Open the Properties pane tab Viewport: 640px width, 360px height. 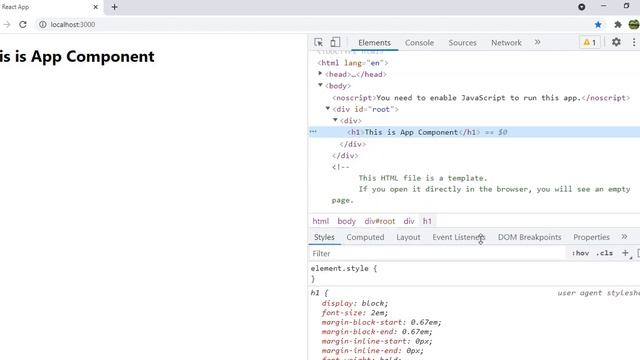(591, 237)
